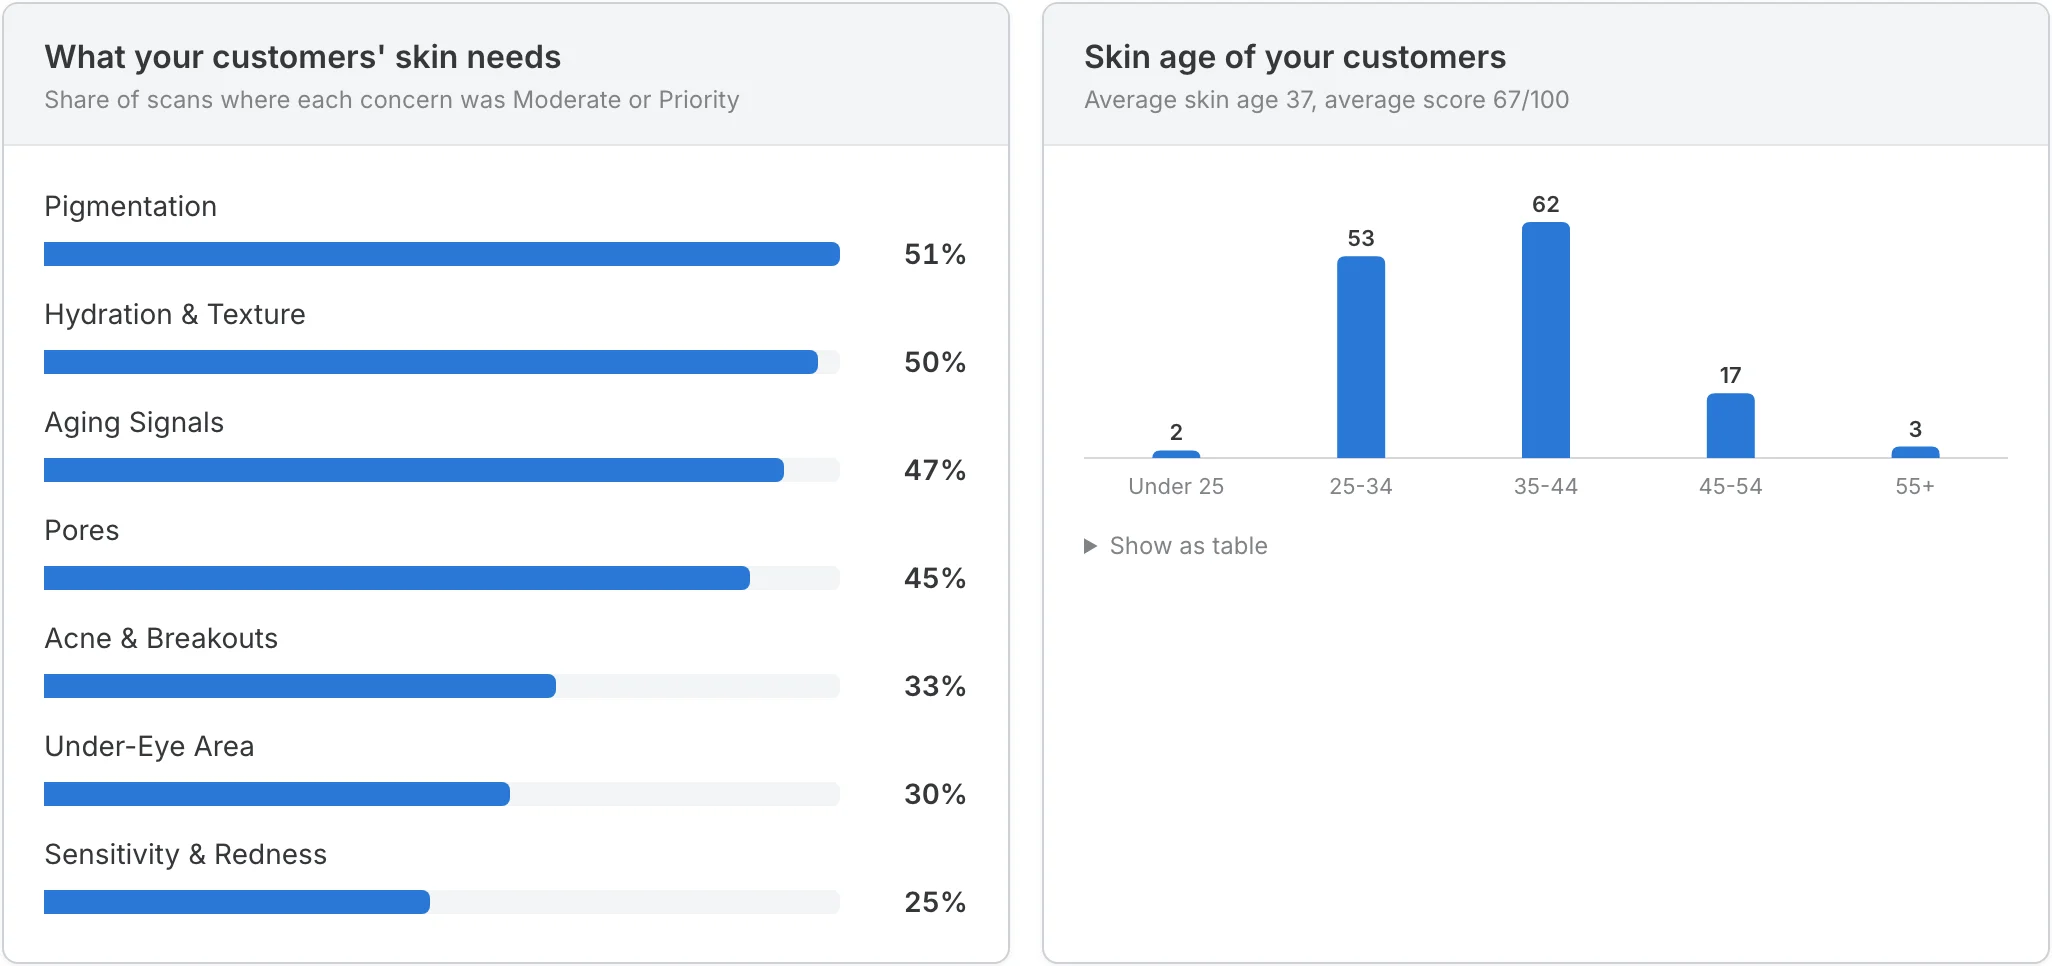Select the Pigmentation progress bar
Screen dimensions: 2052x966
pos(442,254)
